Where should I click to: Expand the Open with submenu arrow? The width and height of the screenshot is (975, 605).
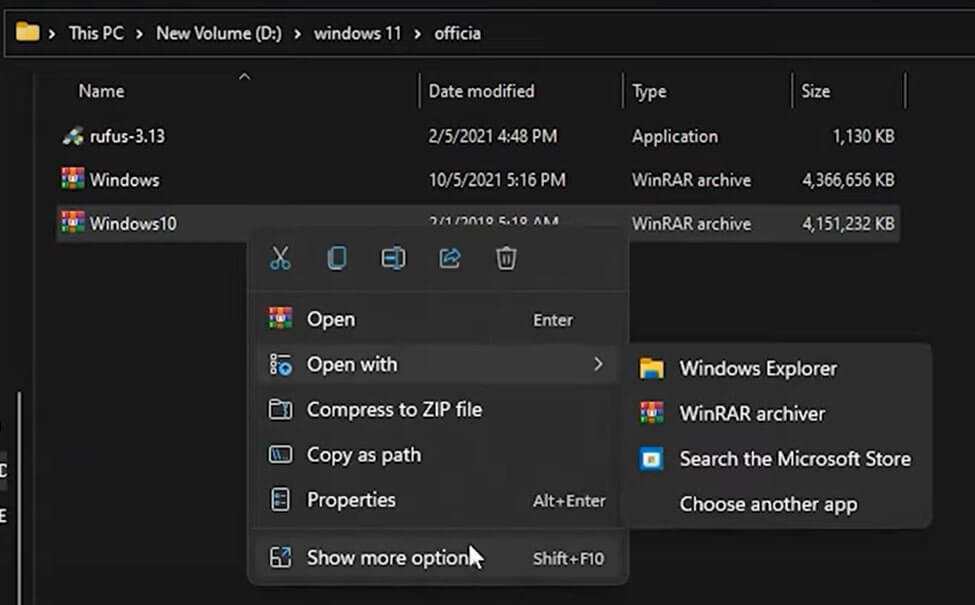598,364
